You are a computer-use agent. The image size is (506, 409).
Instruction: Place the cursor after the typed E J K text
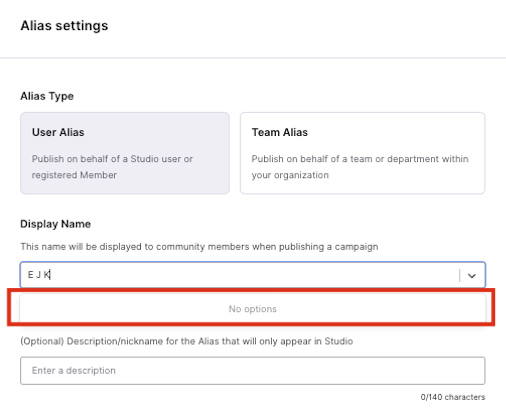pyautogui.click(x=50, y=275)
